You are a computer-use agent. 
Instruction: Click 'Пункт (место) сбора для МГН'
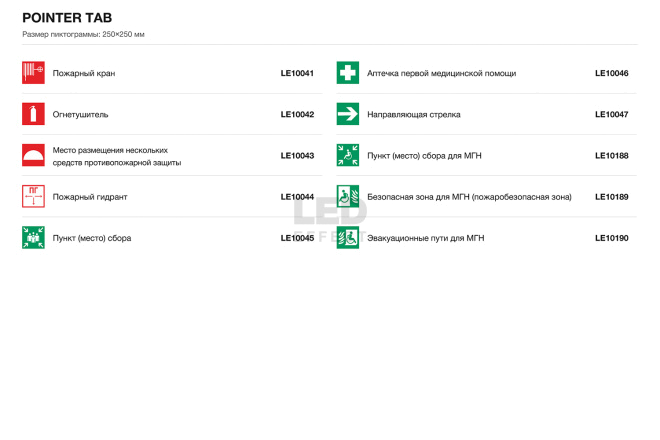[424, 156]
